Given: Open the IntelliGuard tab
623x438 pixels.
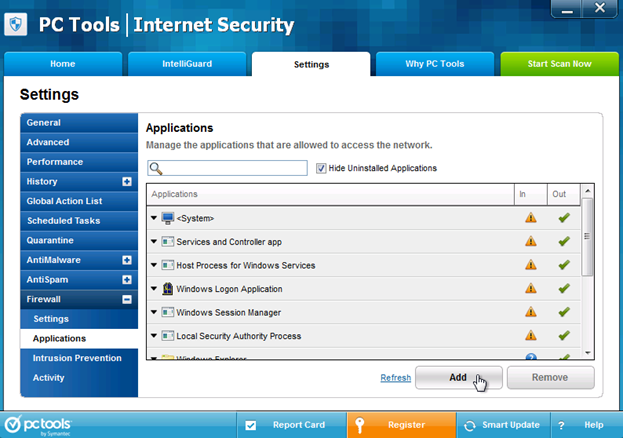Looking at the screenshot, I should coord(187,64).
